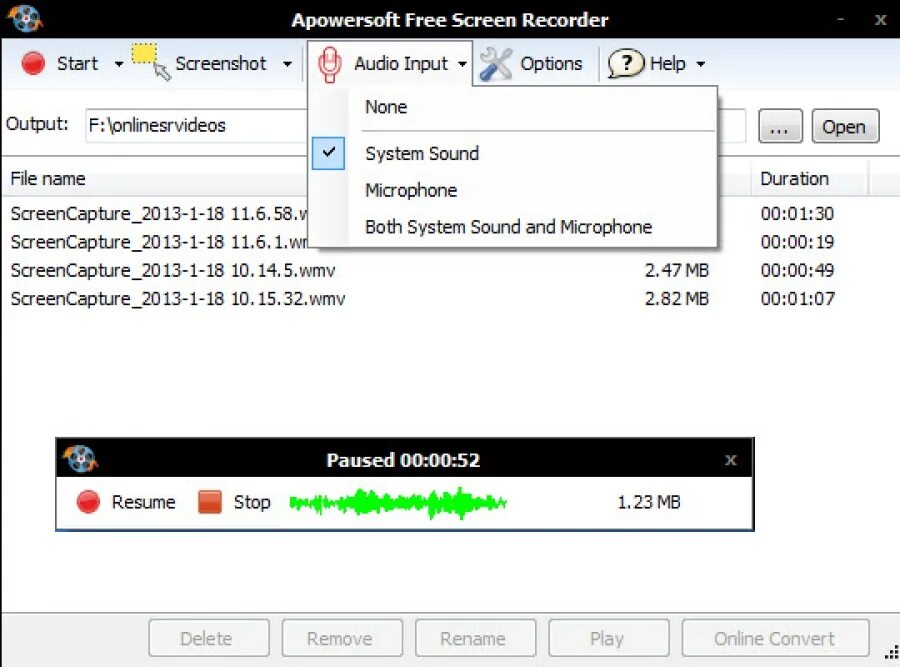Click the film reel logo in Paused window
Viewport: 900px width, 667px height.
click(80, 459)
